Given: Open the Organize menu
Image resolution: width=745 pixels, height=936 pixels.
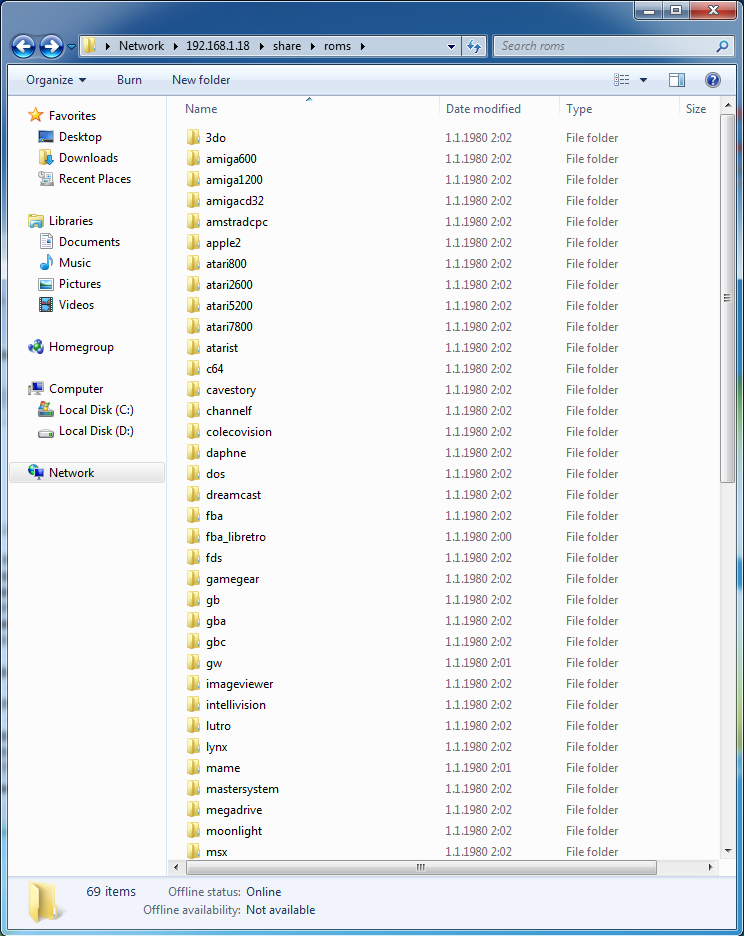Looking at the screenshot, I should tap(56, 80).
